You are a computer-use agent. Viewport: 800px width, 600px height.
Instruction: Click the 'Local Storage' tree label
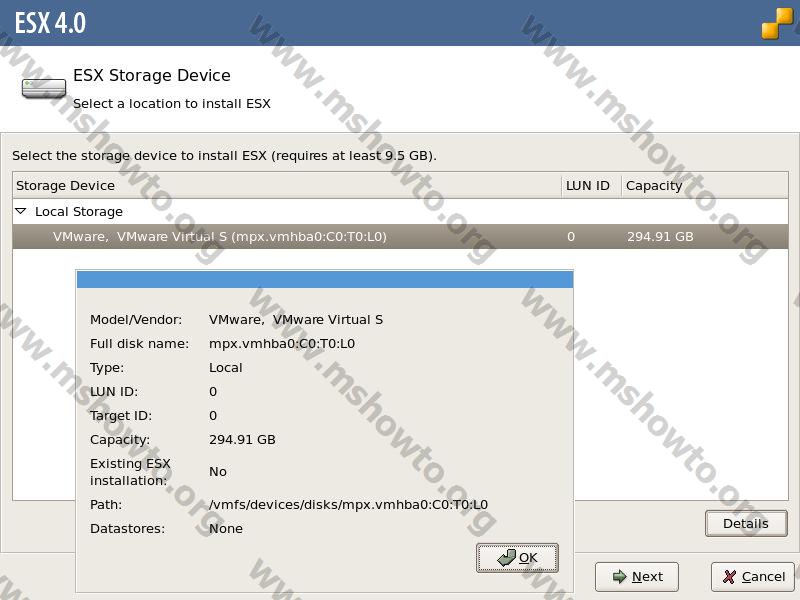coord(79,211)
